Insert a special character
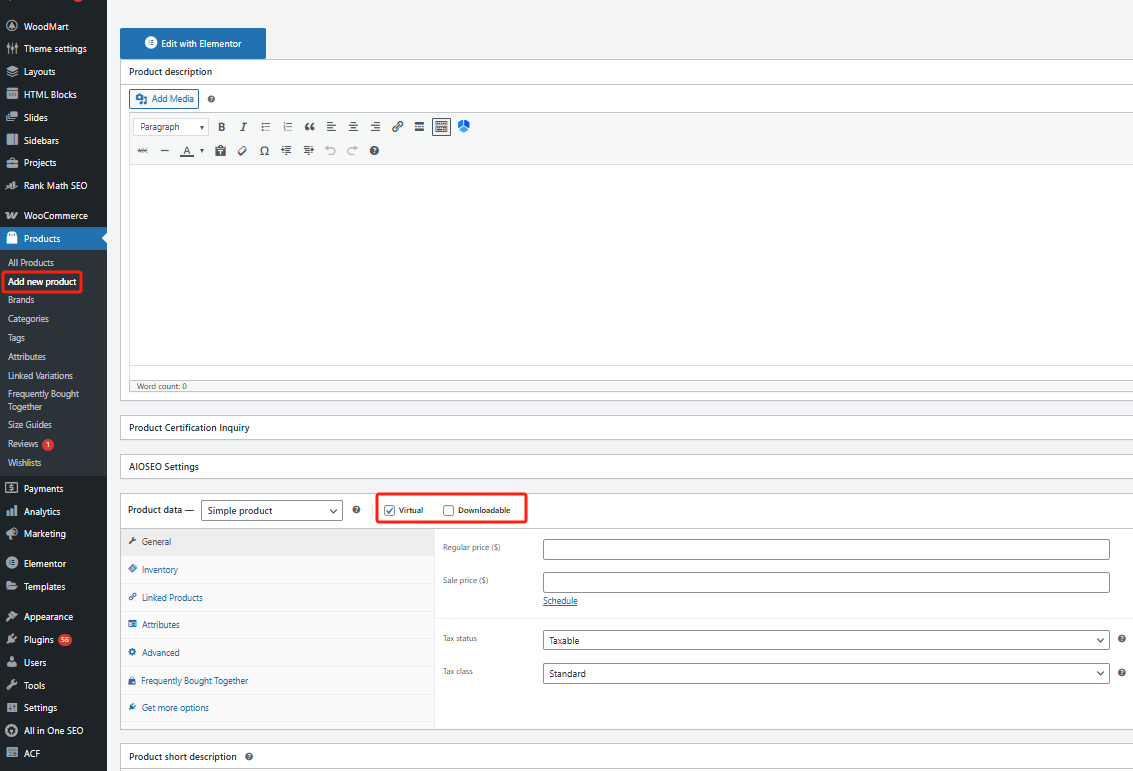 tap(264, 150)
